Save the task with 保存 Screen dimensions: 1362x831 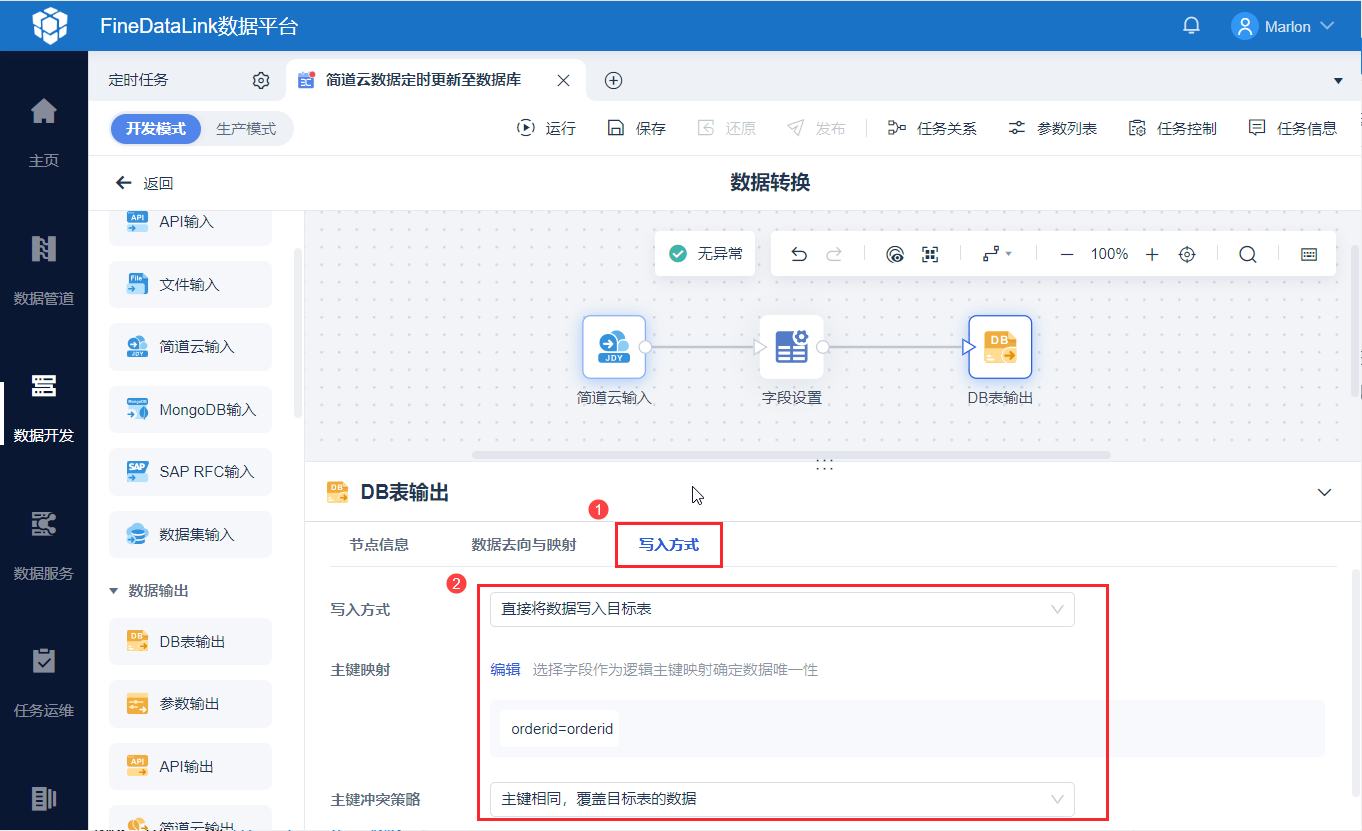636,128
